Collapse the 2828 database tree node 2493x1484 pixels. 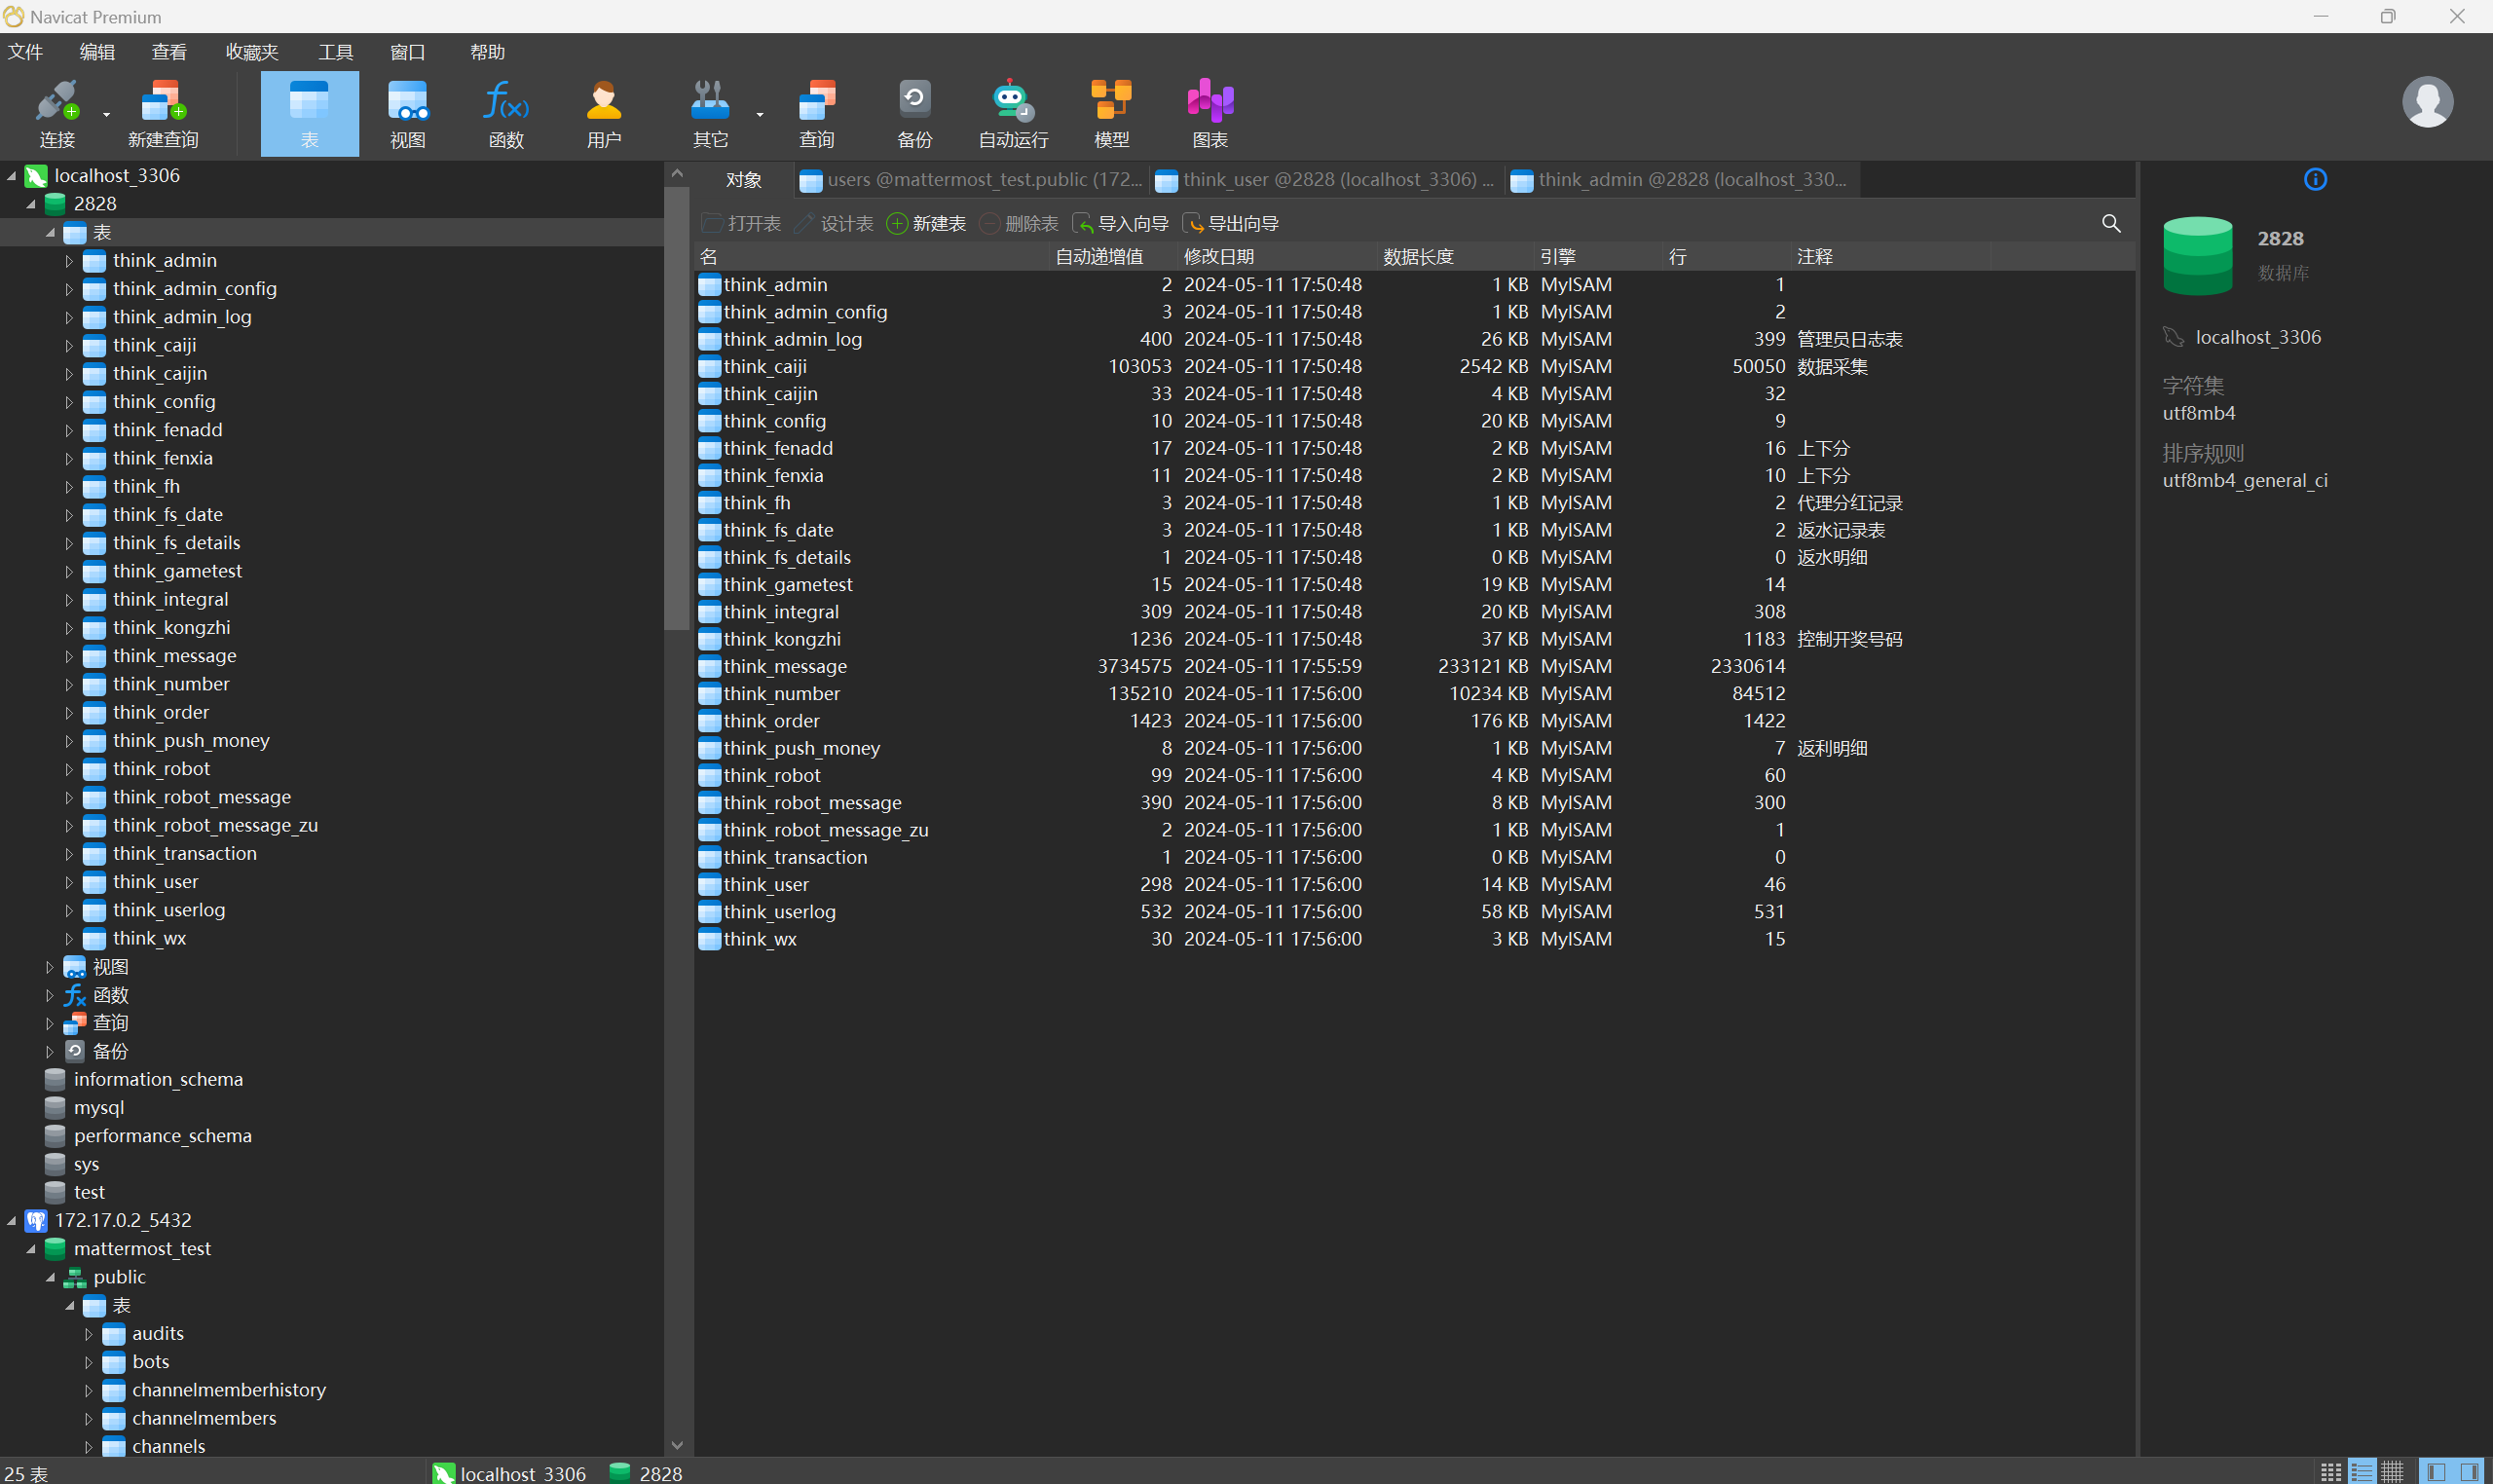pyautogui.click(x=31, y=204)
